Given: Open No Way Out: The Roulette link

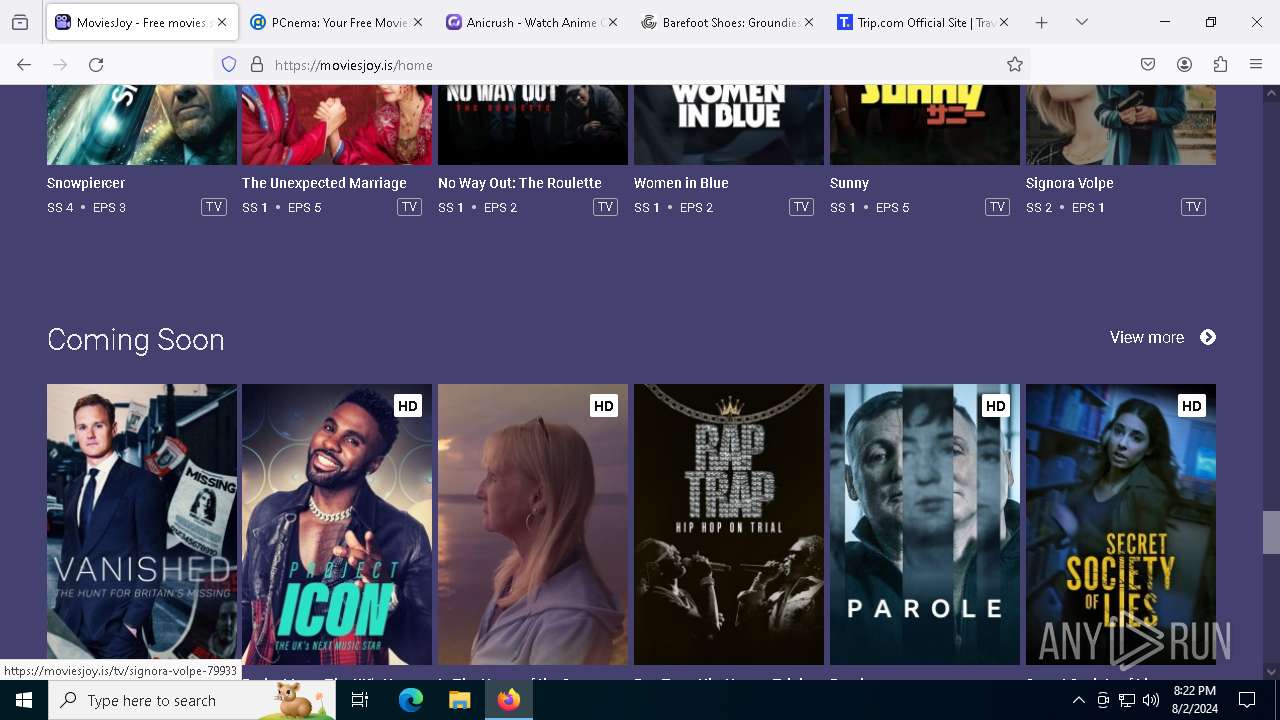Looking at the screenshot, I should (520, 183).
